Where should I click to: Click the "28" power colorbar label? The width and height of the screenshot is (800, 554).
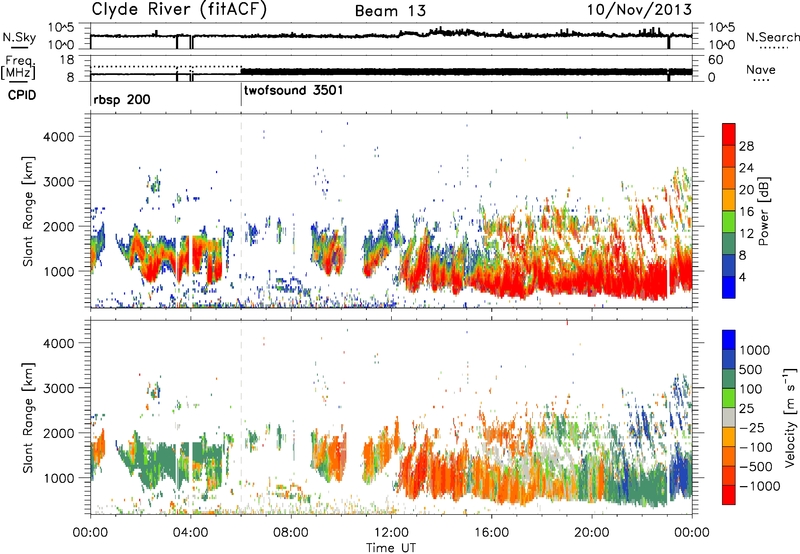746,146
